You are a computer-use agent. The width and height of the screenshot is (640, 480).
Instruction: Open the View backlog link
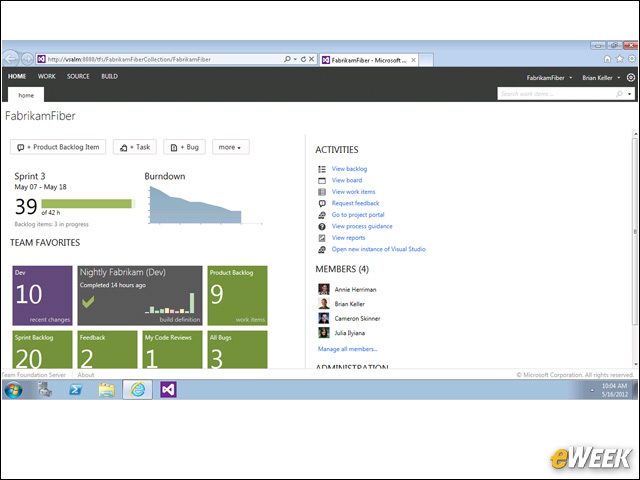pos(349,169)
